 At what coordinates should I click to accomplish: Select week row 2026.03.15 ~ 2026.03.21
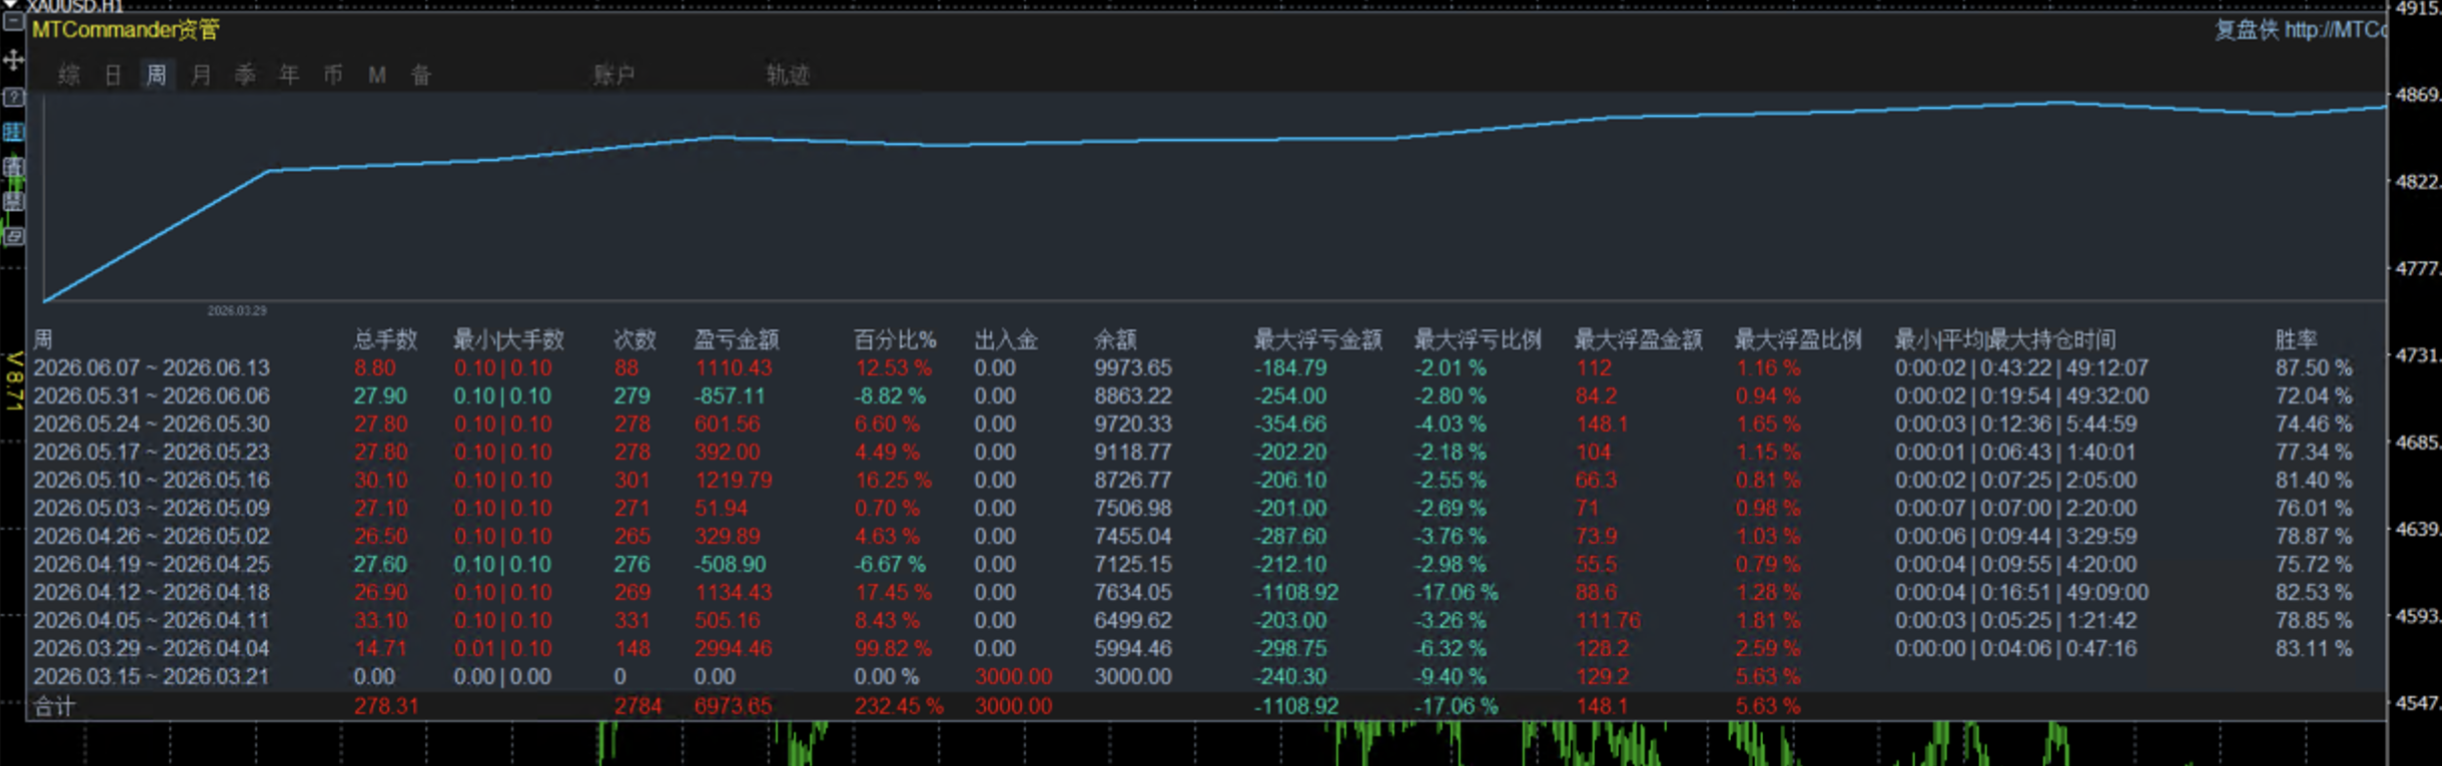1205,676
